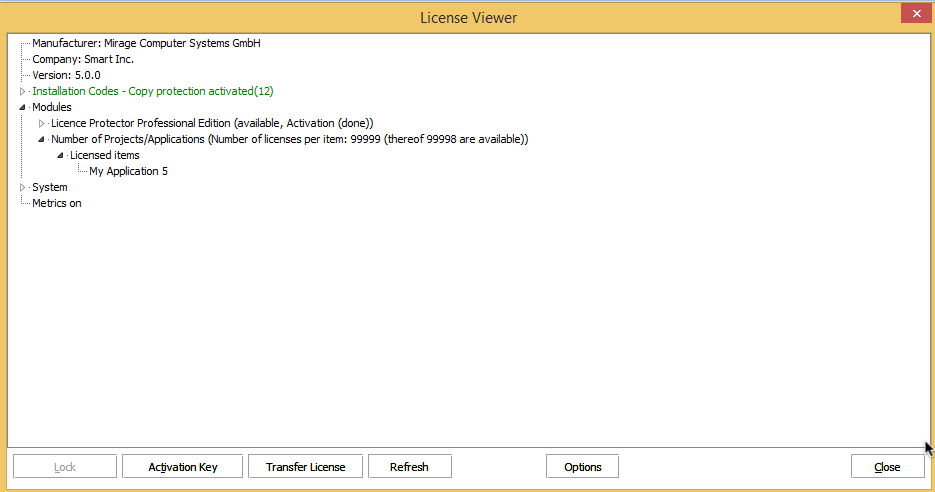Select Licence Protector Professional Edition item
The width and height of the screenshot is (935, 492).
(x=212, y=123)
